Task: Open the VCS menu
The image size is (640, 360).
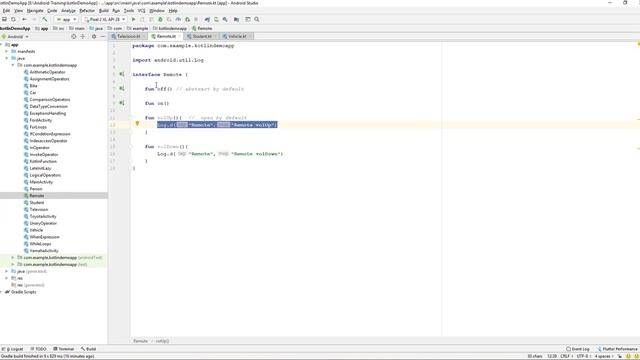Action: coord(141,11)
